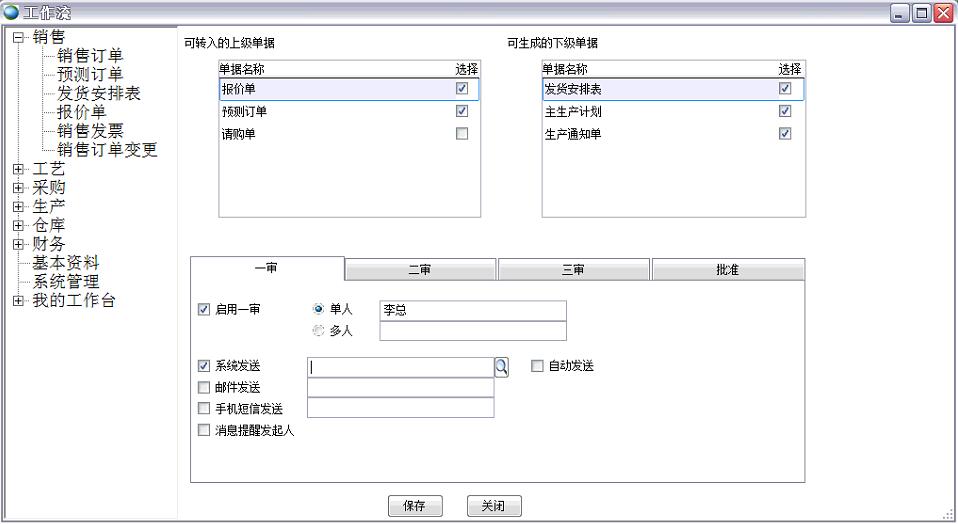Click the 手机短信发送 text input field
The height and width of the screenshot is (524, 958).
[400, 408]
